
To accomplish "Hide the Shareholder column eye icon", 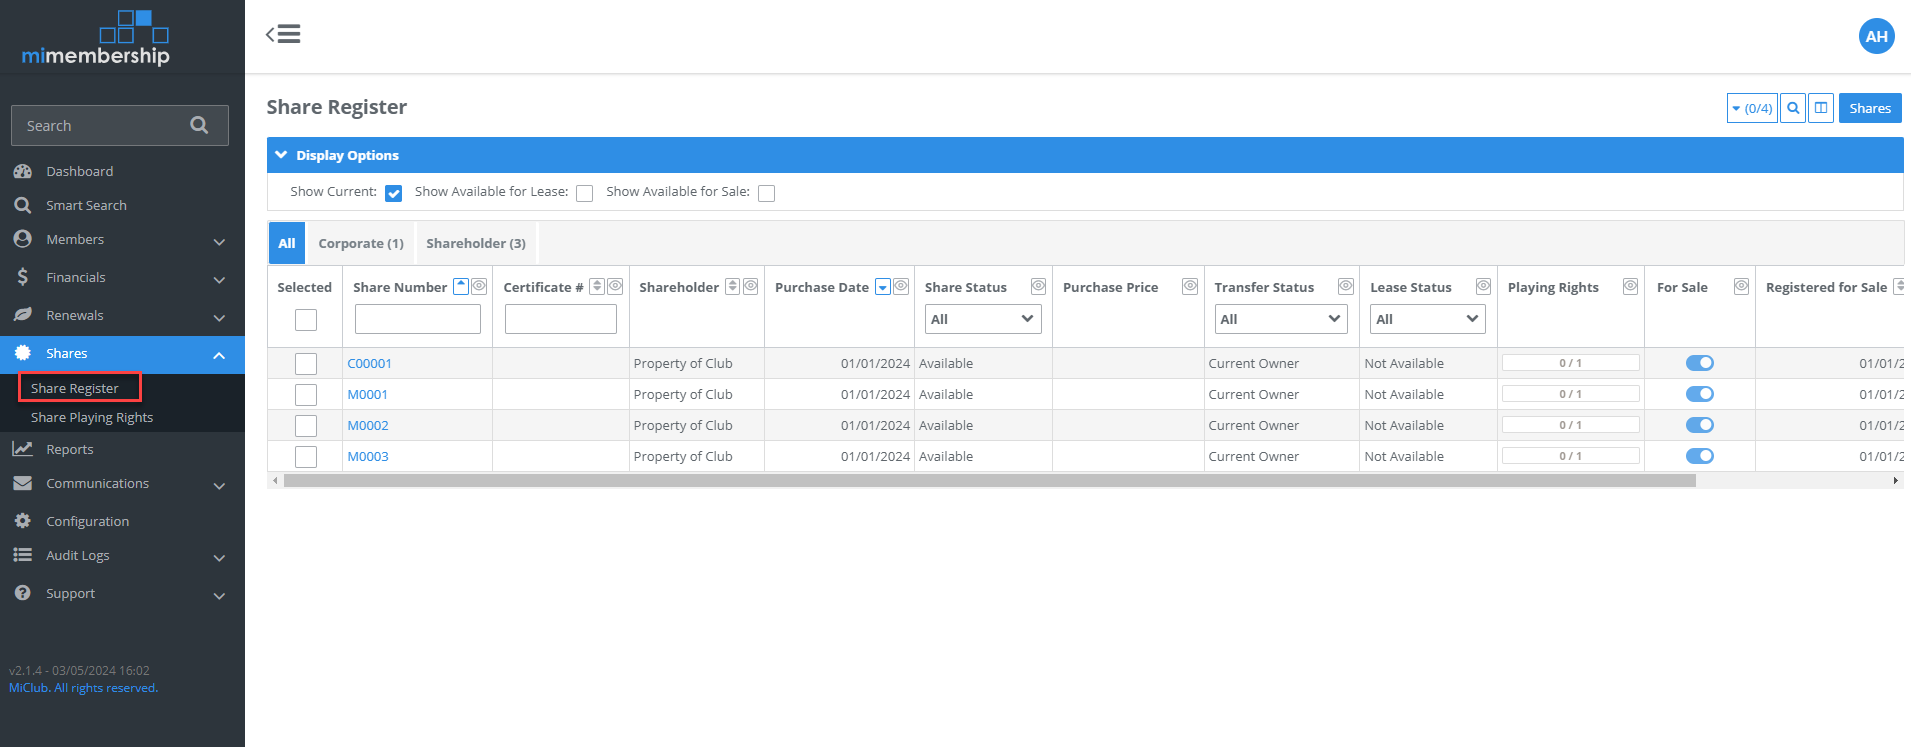I will 751,286.
